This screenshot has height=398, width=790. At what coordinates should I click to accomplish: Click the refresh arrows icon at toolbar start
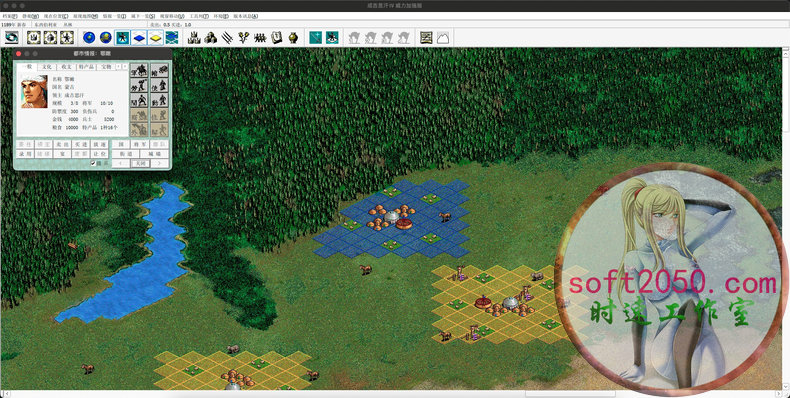point(12,37)
